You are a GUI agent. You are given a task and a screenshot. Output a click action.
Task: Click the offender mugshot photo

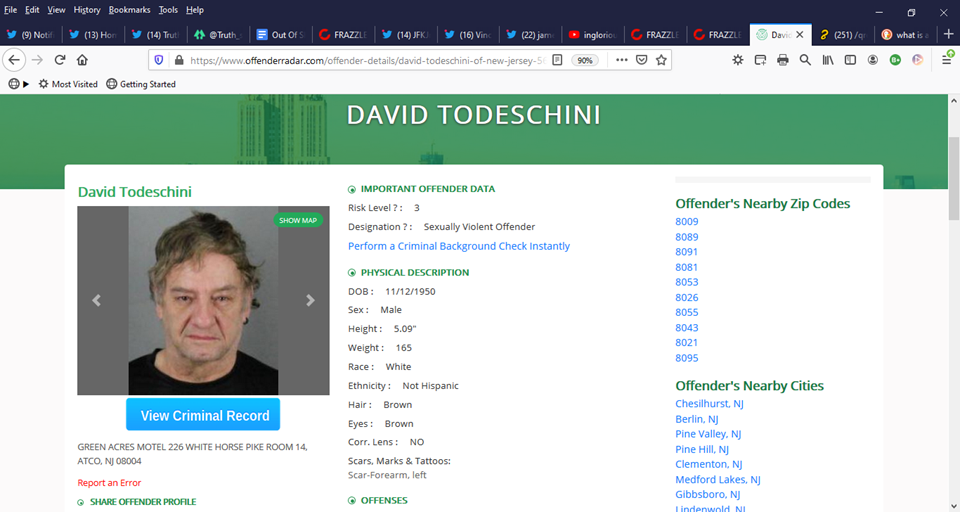203,300
